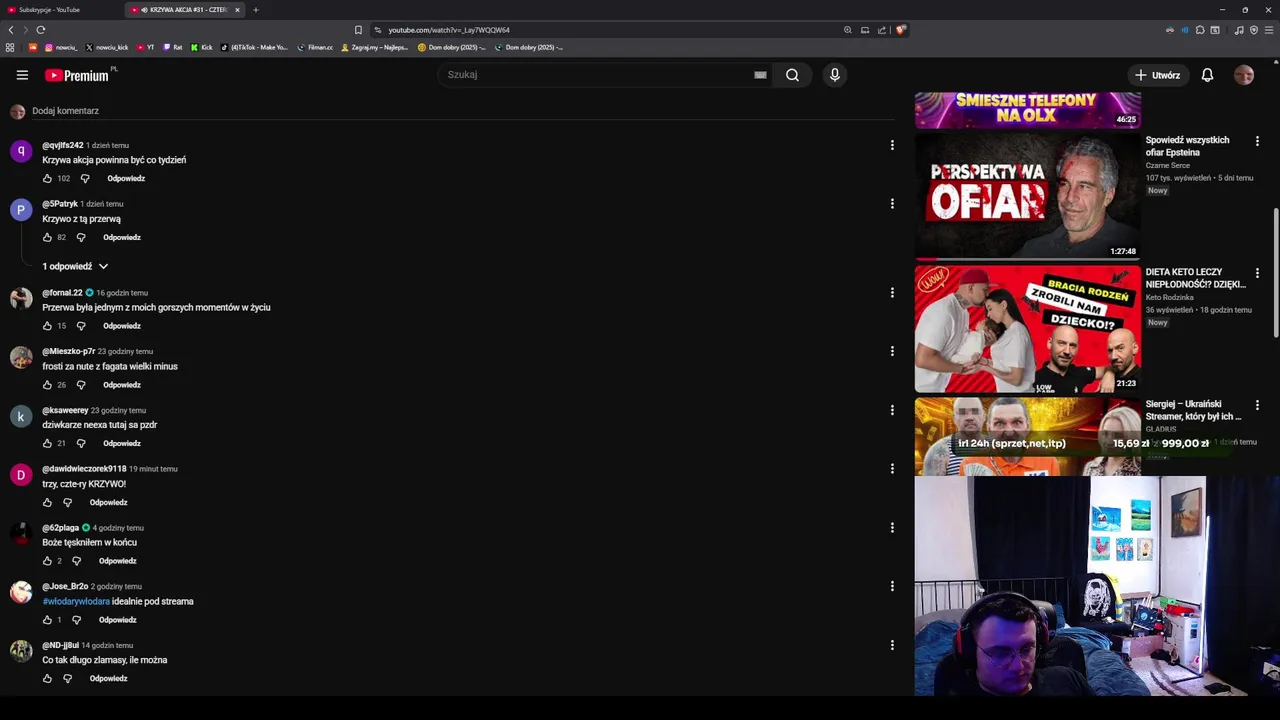Screen dimensions: 1280x720
Task: Like the comment by @ND-jj8ui
Action: tap(47, 679)
